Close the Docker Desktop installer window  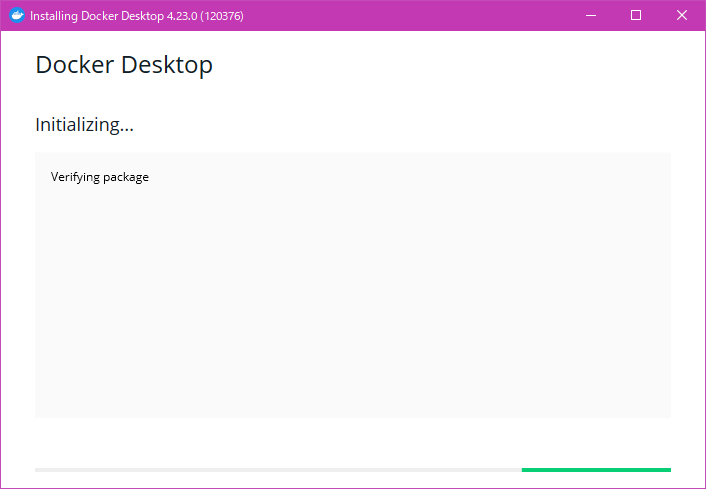pyautogui.click(x=682, y=15)
